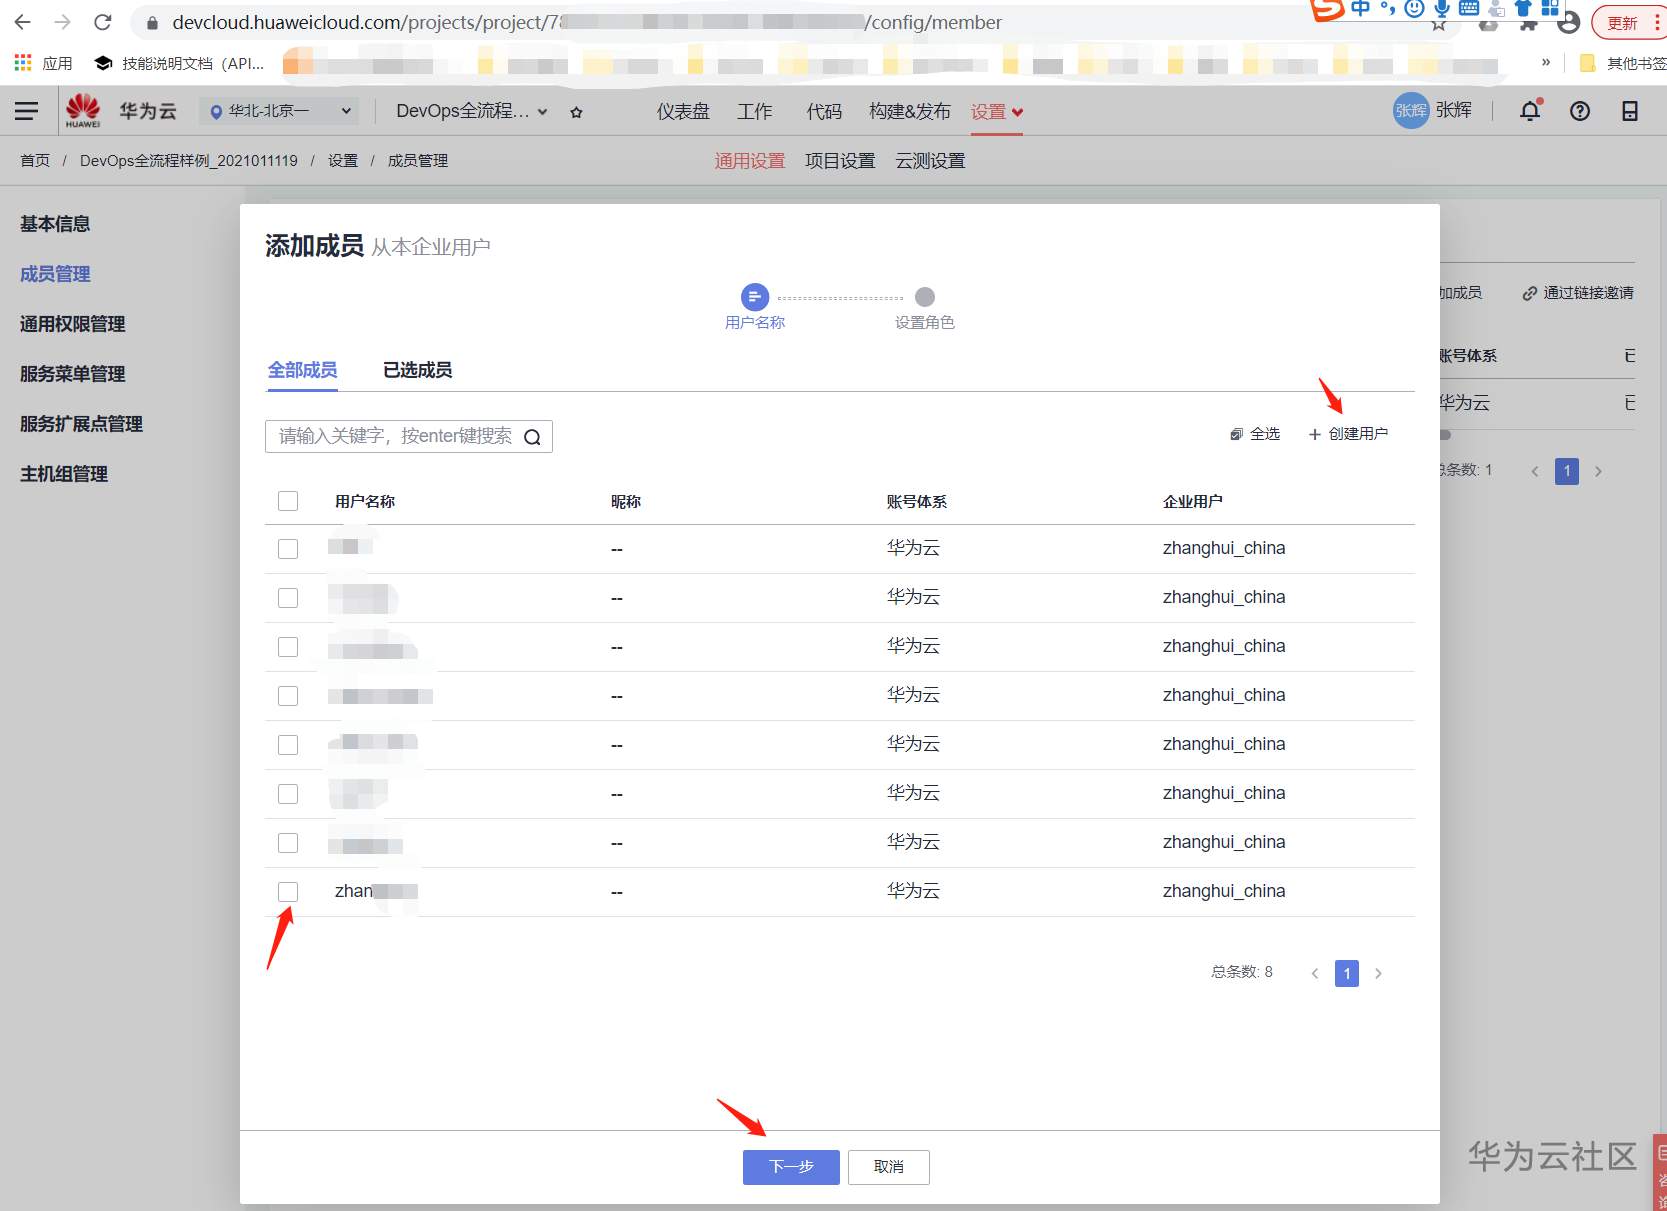
Task: Go to 首页 in the breadcrumb
Action: click(35, 160)
